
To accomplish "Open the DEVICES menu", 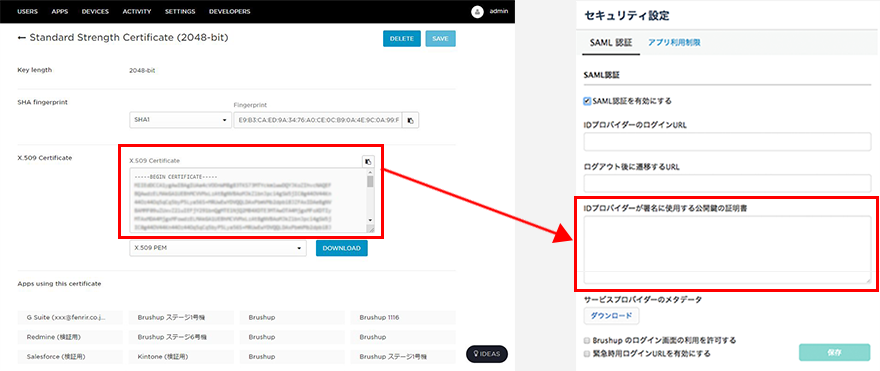I will [x=95, y=11].
